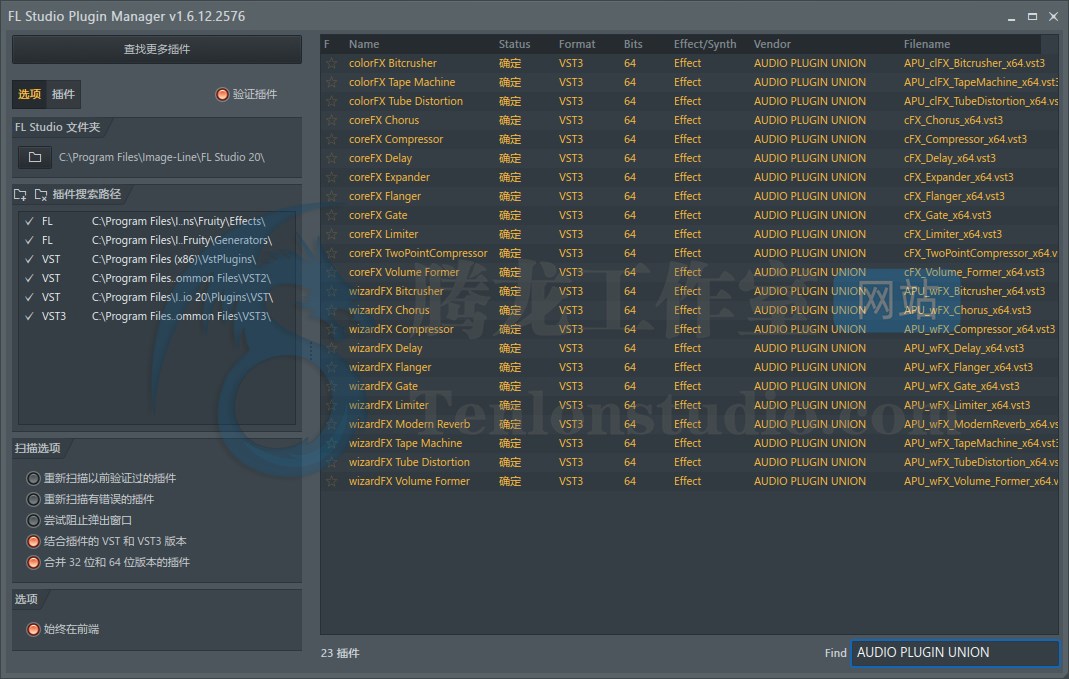The height and width of the screenshot is (679, 1069).
Task: Select the FL Studio 20\Plugins\VST path row
Action: (157, 298)
